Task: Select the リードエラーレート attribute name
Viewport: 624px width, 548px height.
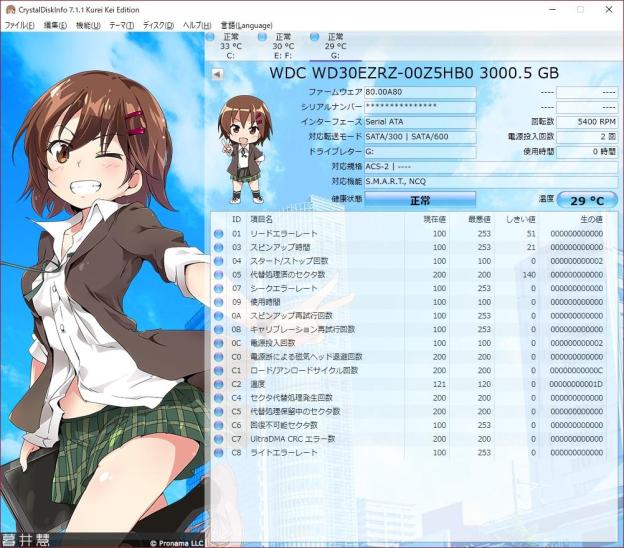Action: pyautogui.click(x=284, y=234)
